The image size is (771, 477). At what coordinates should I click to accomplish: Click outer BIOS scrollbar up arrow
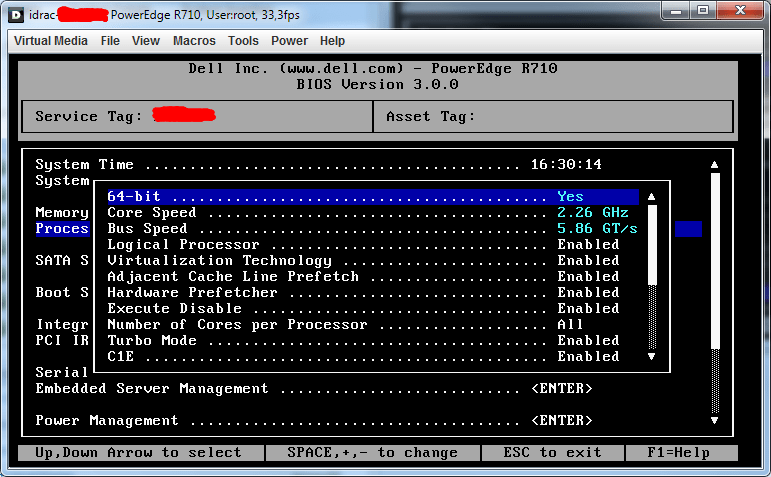714,165
